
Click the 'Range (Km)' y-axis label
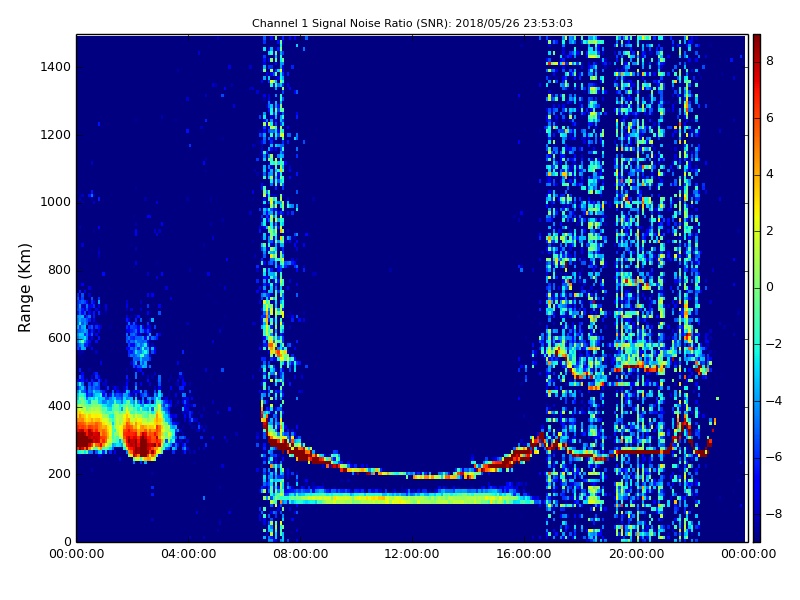pos(24,288)
